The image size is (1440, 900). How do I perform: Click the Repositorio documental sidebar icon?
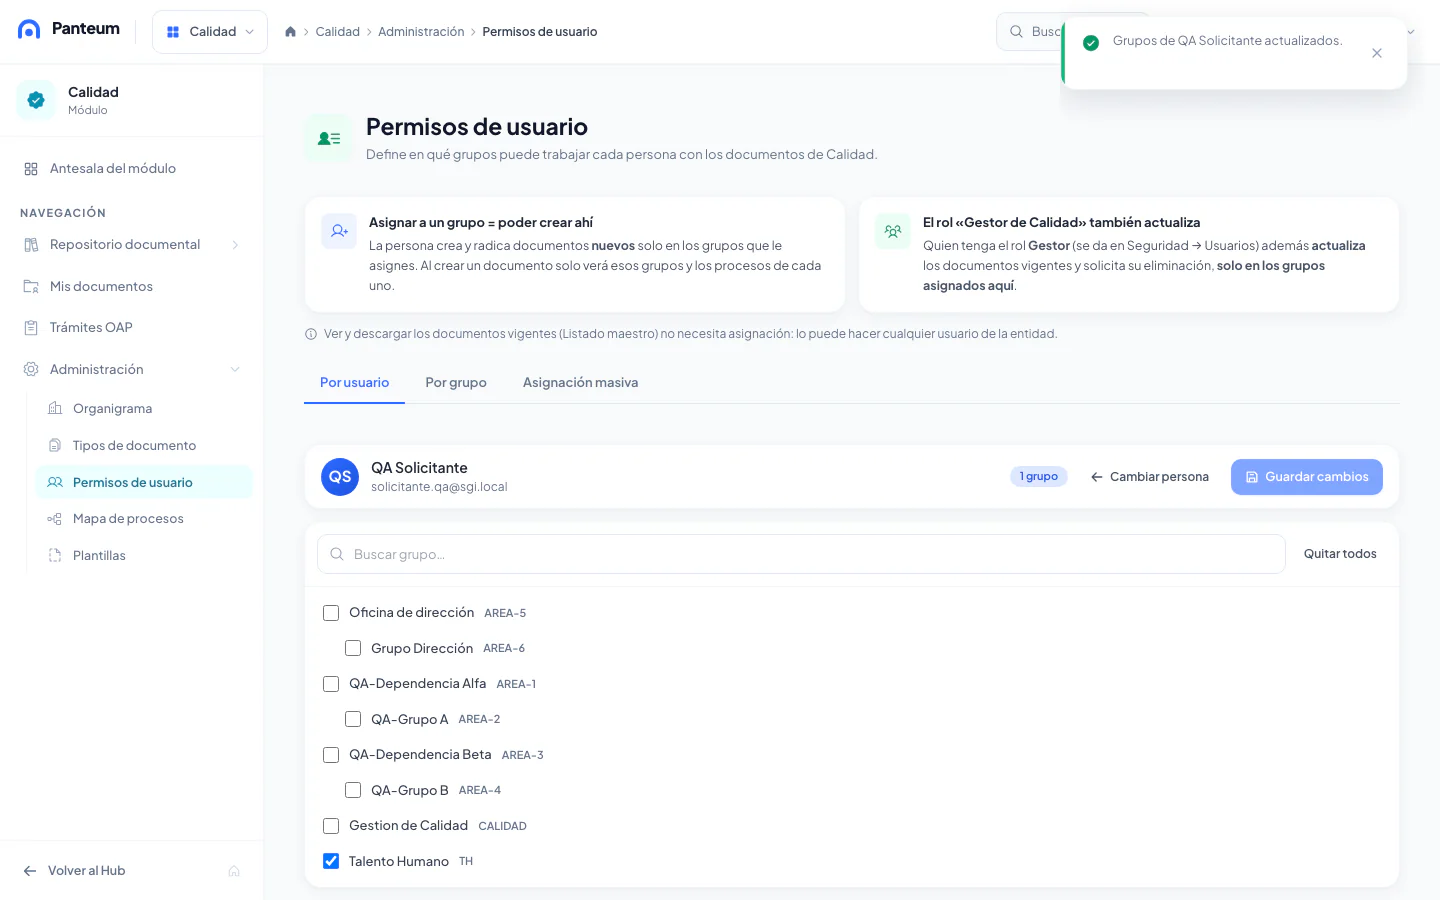pos(31,245)
